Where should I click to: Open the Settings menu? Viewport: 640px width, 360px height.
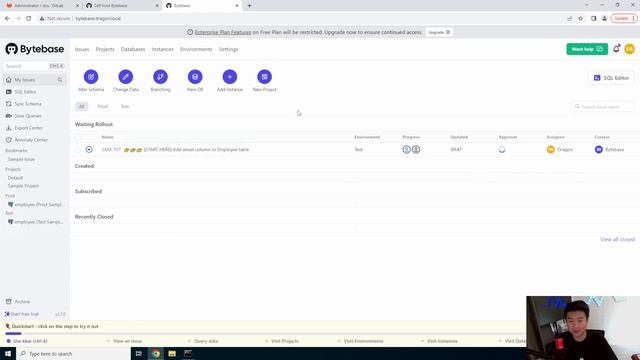[229, 49]
